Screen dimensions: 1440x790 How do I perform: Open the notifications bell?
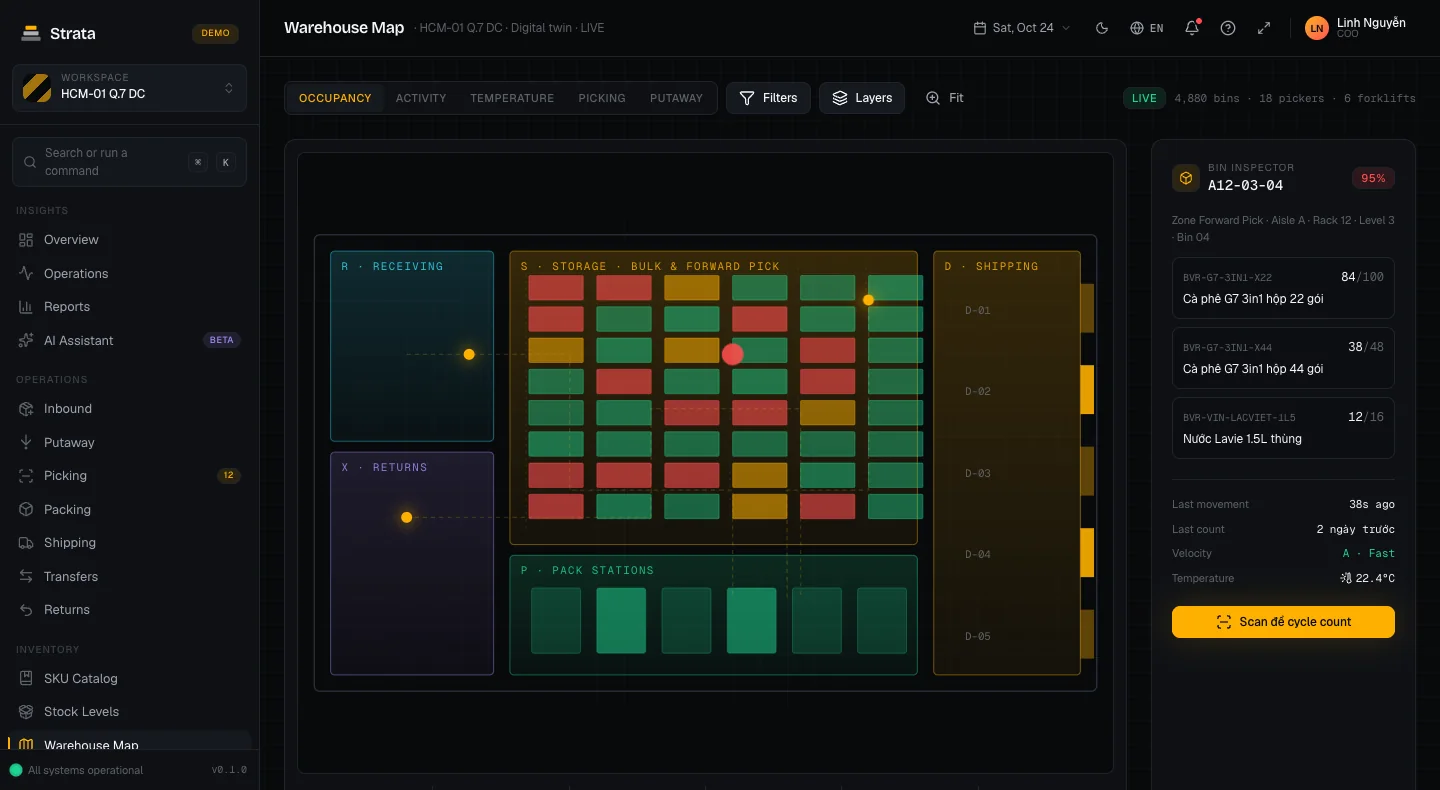pos(1192,28)
